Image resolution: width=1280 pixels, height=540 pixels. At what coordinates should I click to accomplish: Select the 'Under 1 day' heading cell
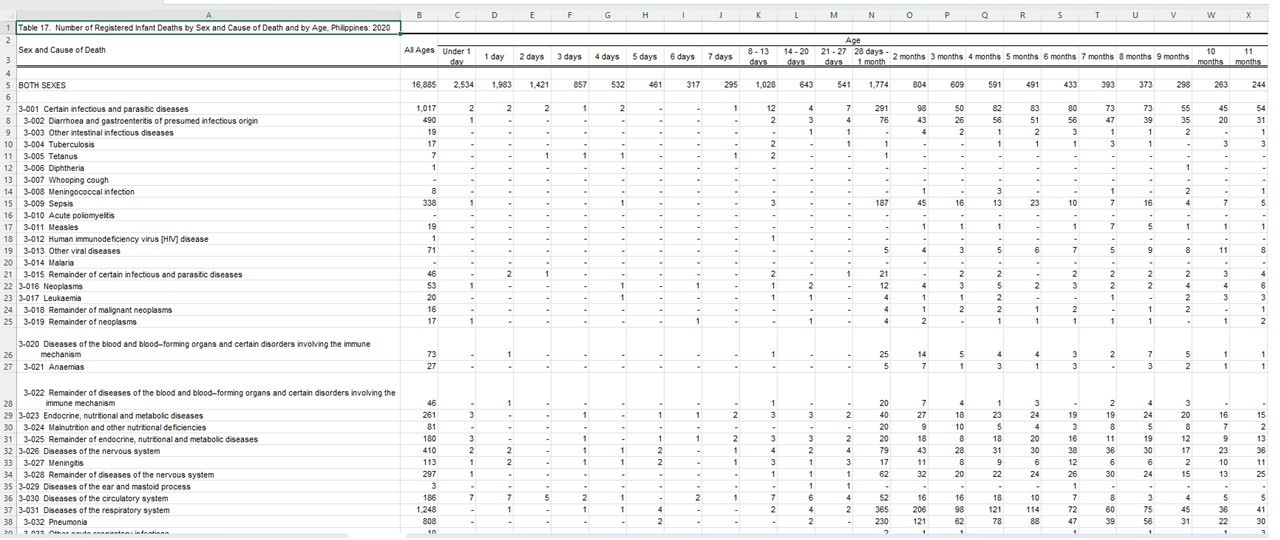click(x=456, y=55)
